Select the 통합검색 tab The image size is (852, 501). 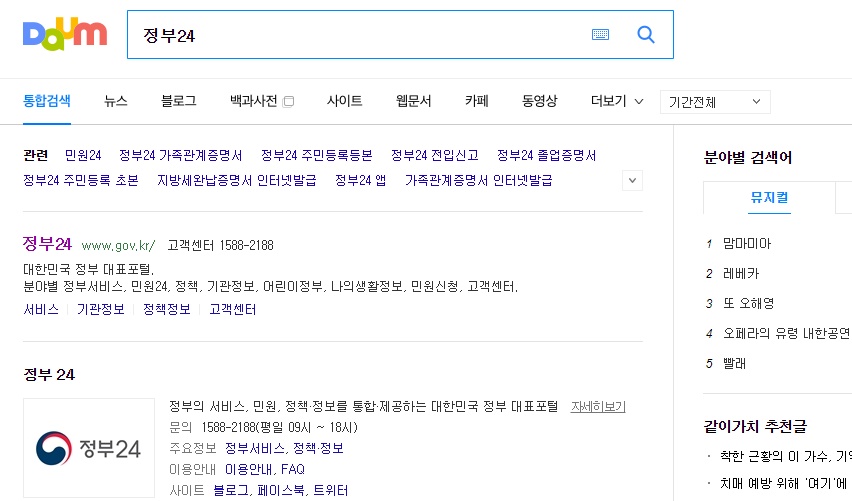click(47, 101)
